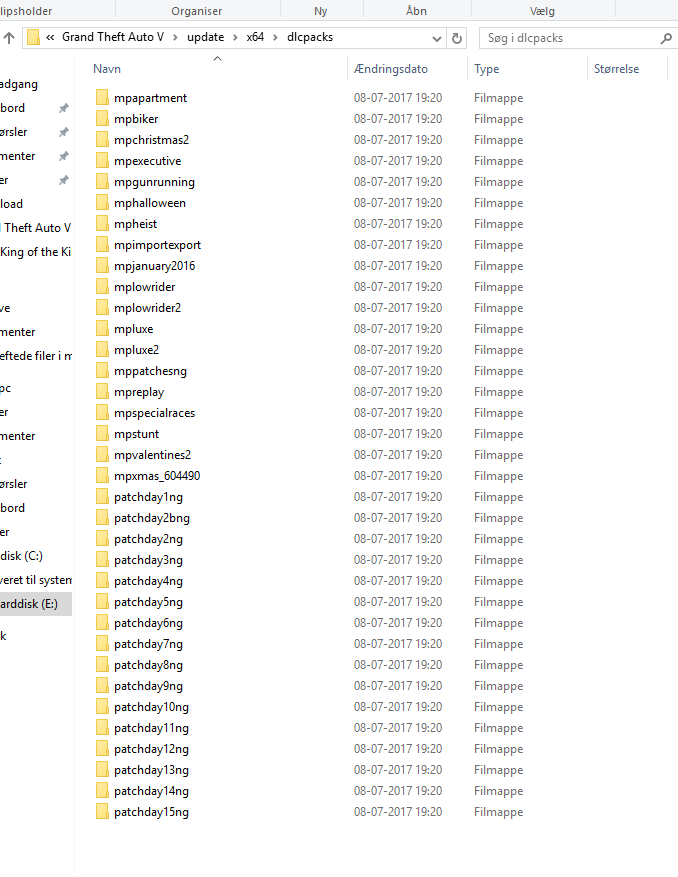Select mphalloween folder icon
Screen dimensions: 678x877
[102, 202]
